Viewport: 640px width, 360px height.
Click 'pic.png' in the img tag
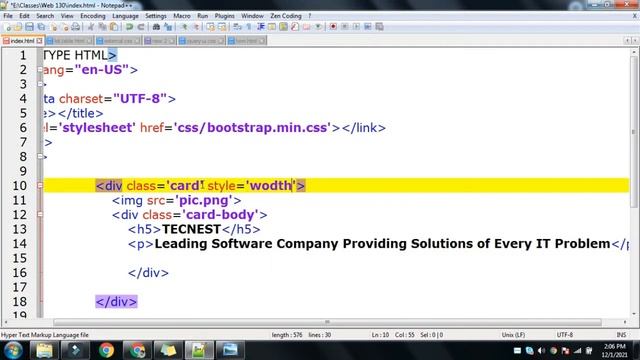(x=204, y=200)
